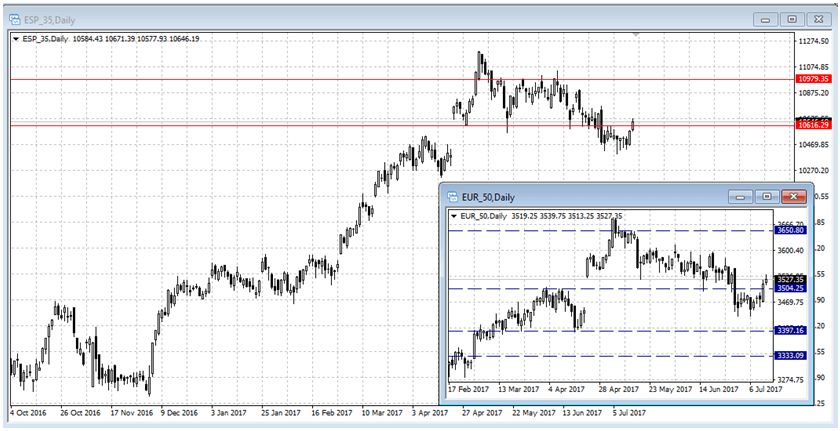Click the 3504.25 dashed line price label

coord(789,289)
